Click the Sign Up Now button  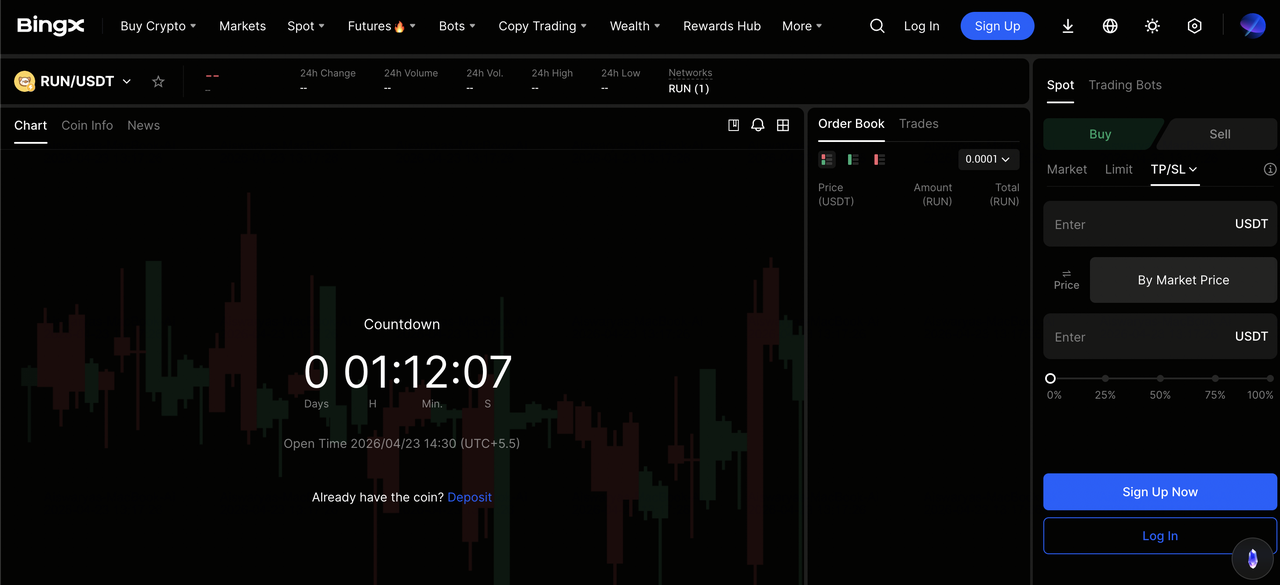1159,492
